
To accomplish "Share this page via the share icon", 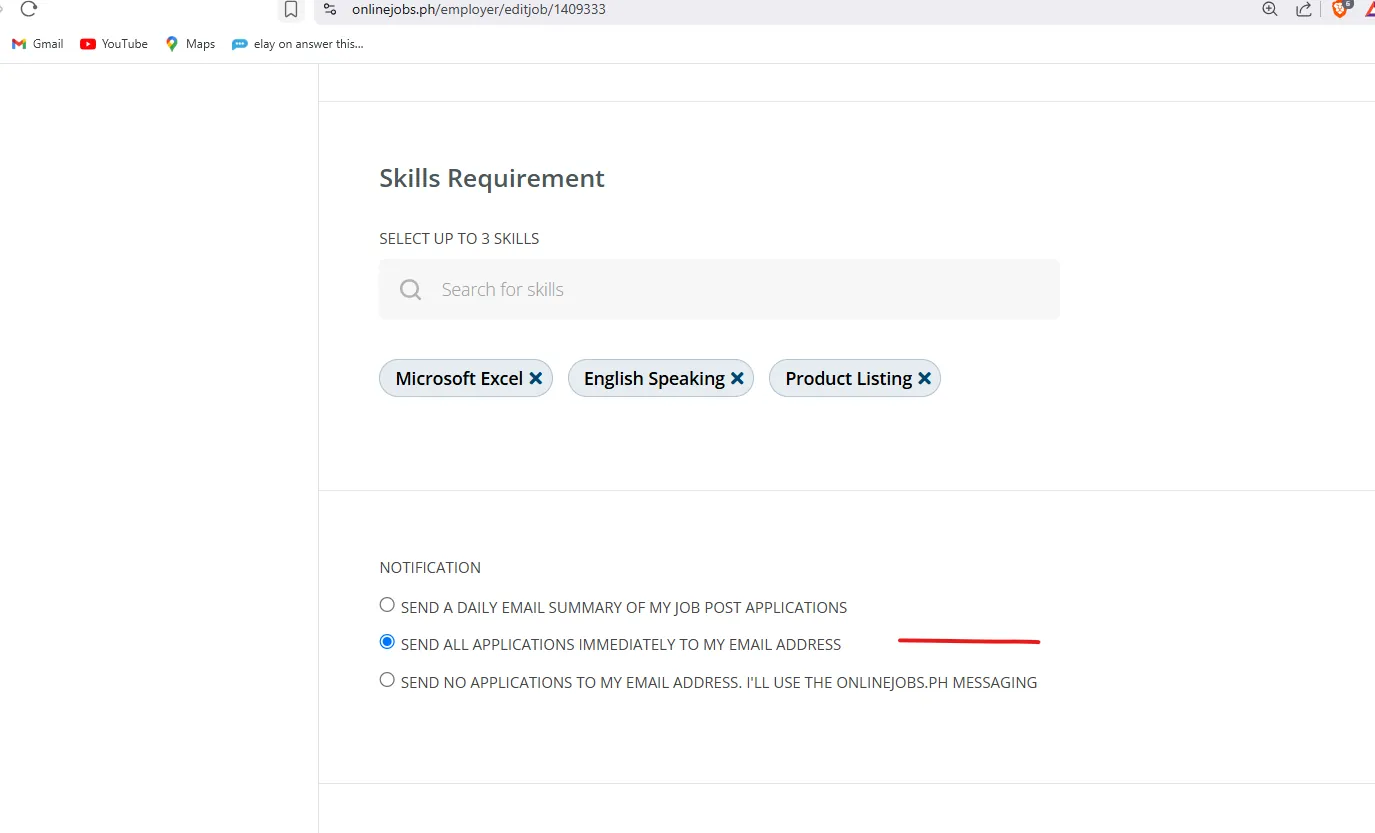I will 1304,9.
